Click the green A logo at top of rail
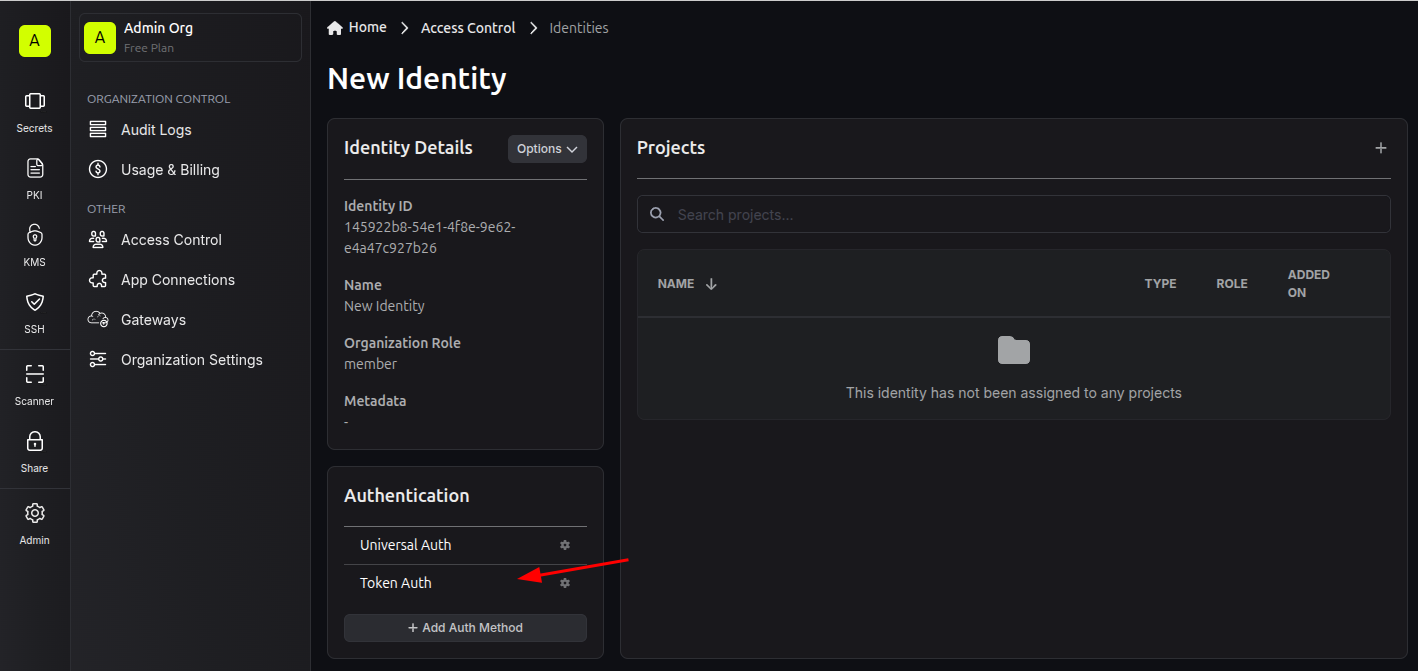1418x671 pixels. [35, 40]
